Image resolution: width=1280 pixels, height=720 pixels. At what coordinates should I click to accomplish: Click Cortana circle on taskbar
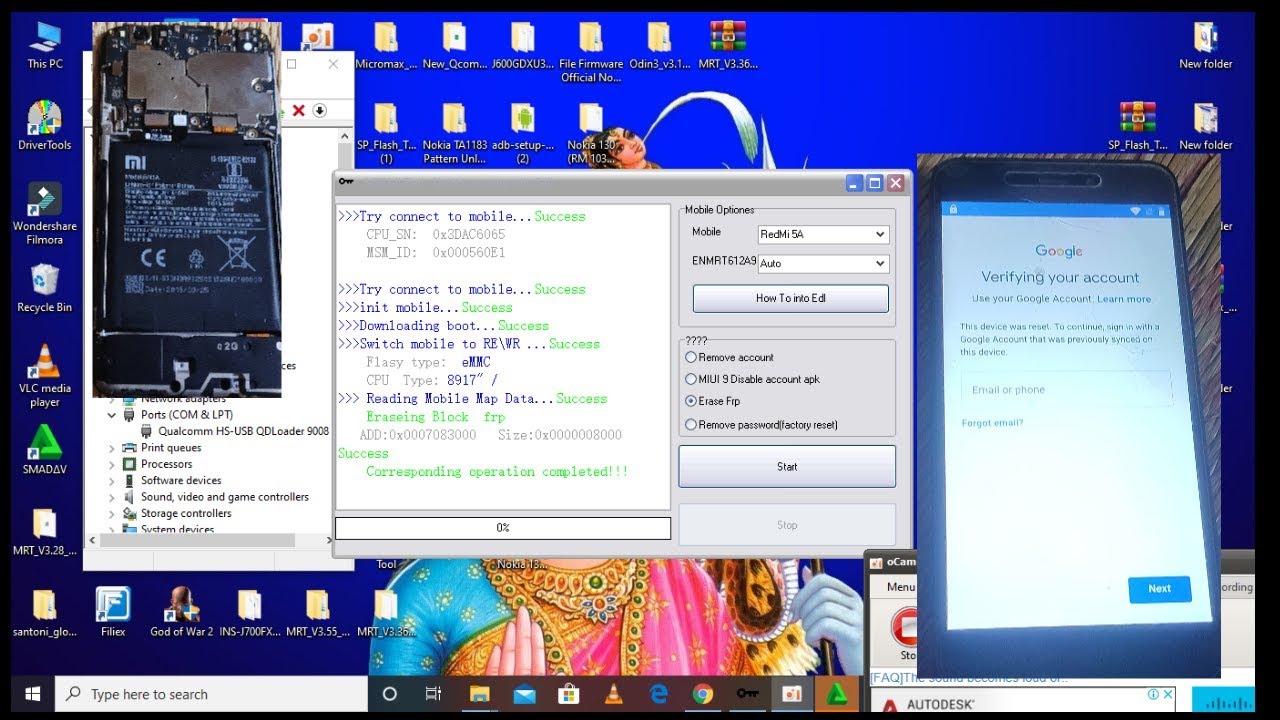tap(390, 694)
